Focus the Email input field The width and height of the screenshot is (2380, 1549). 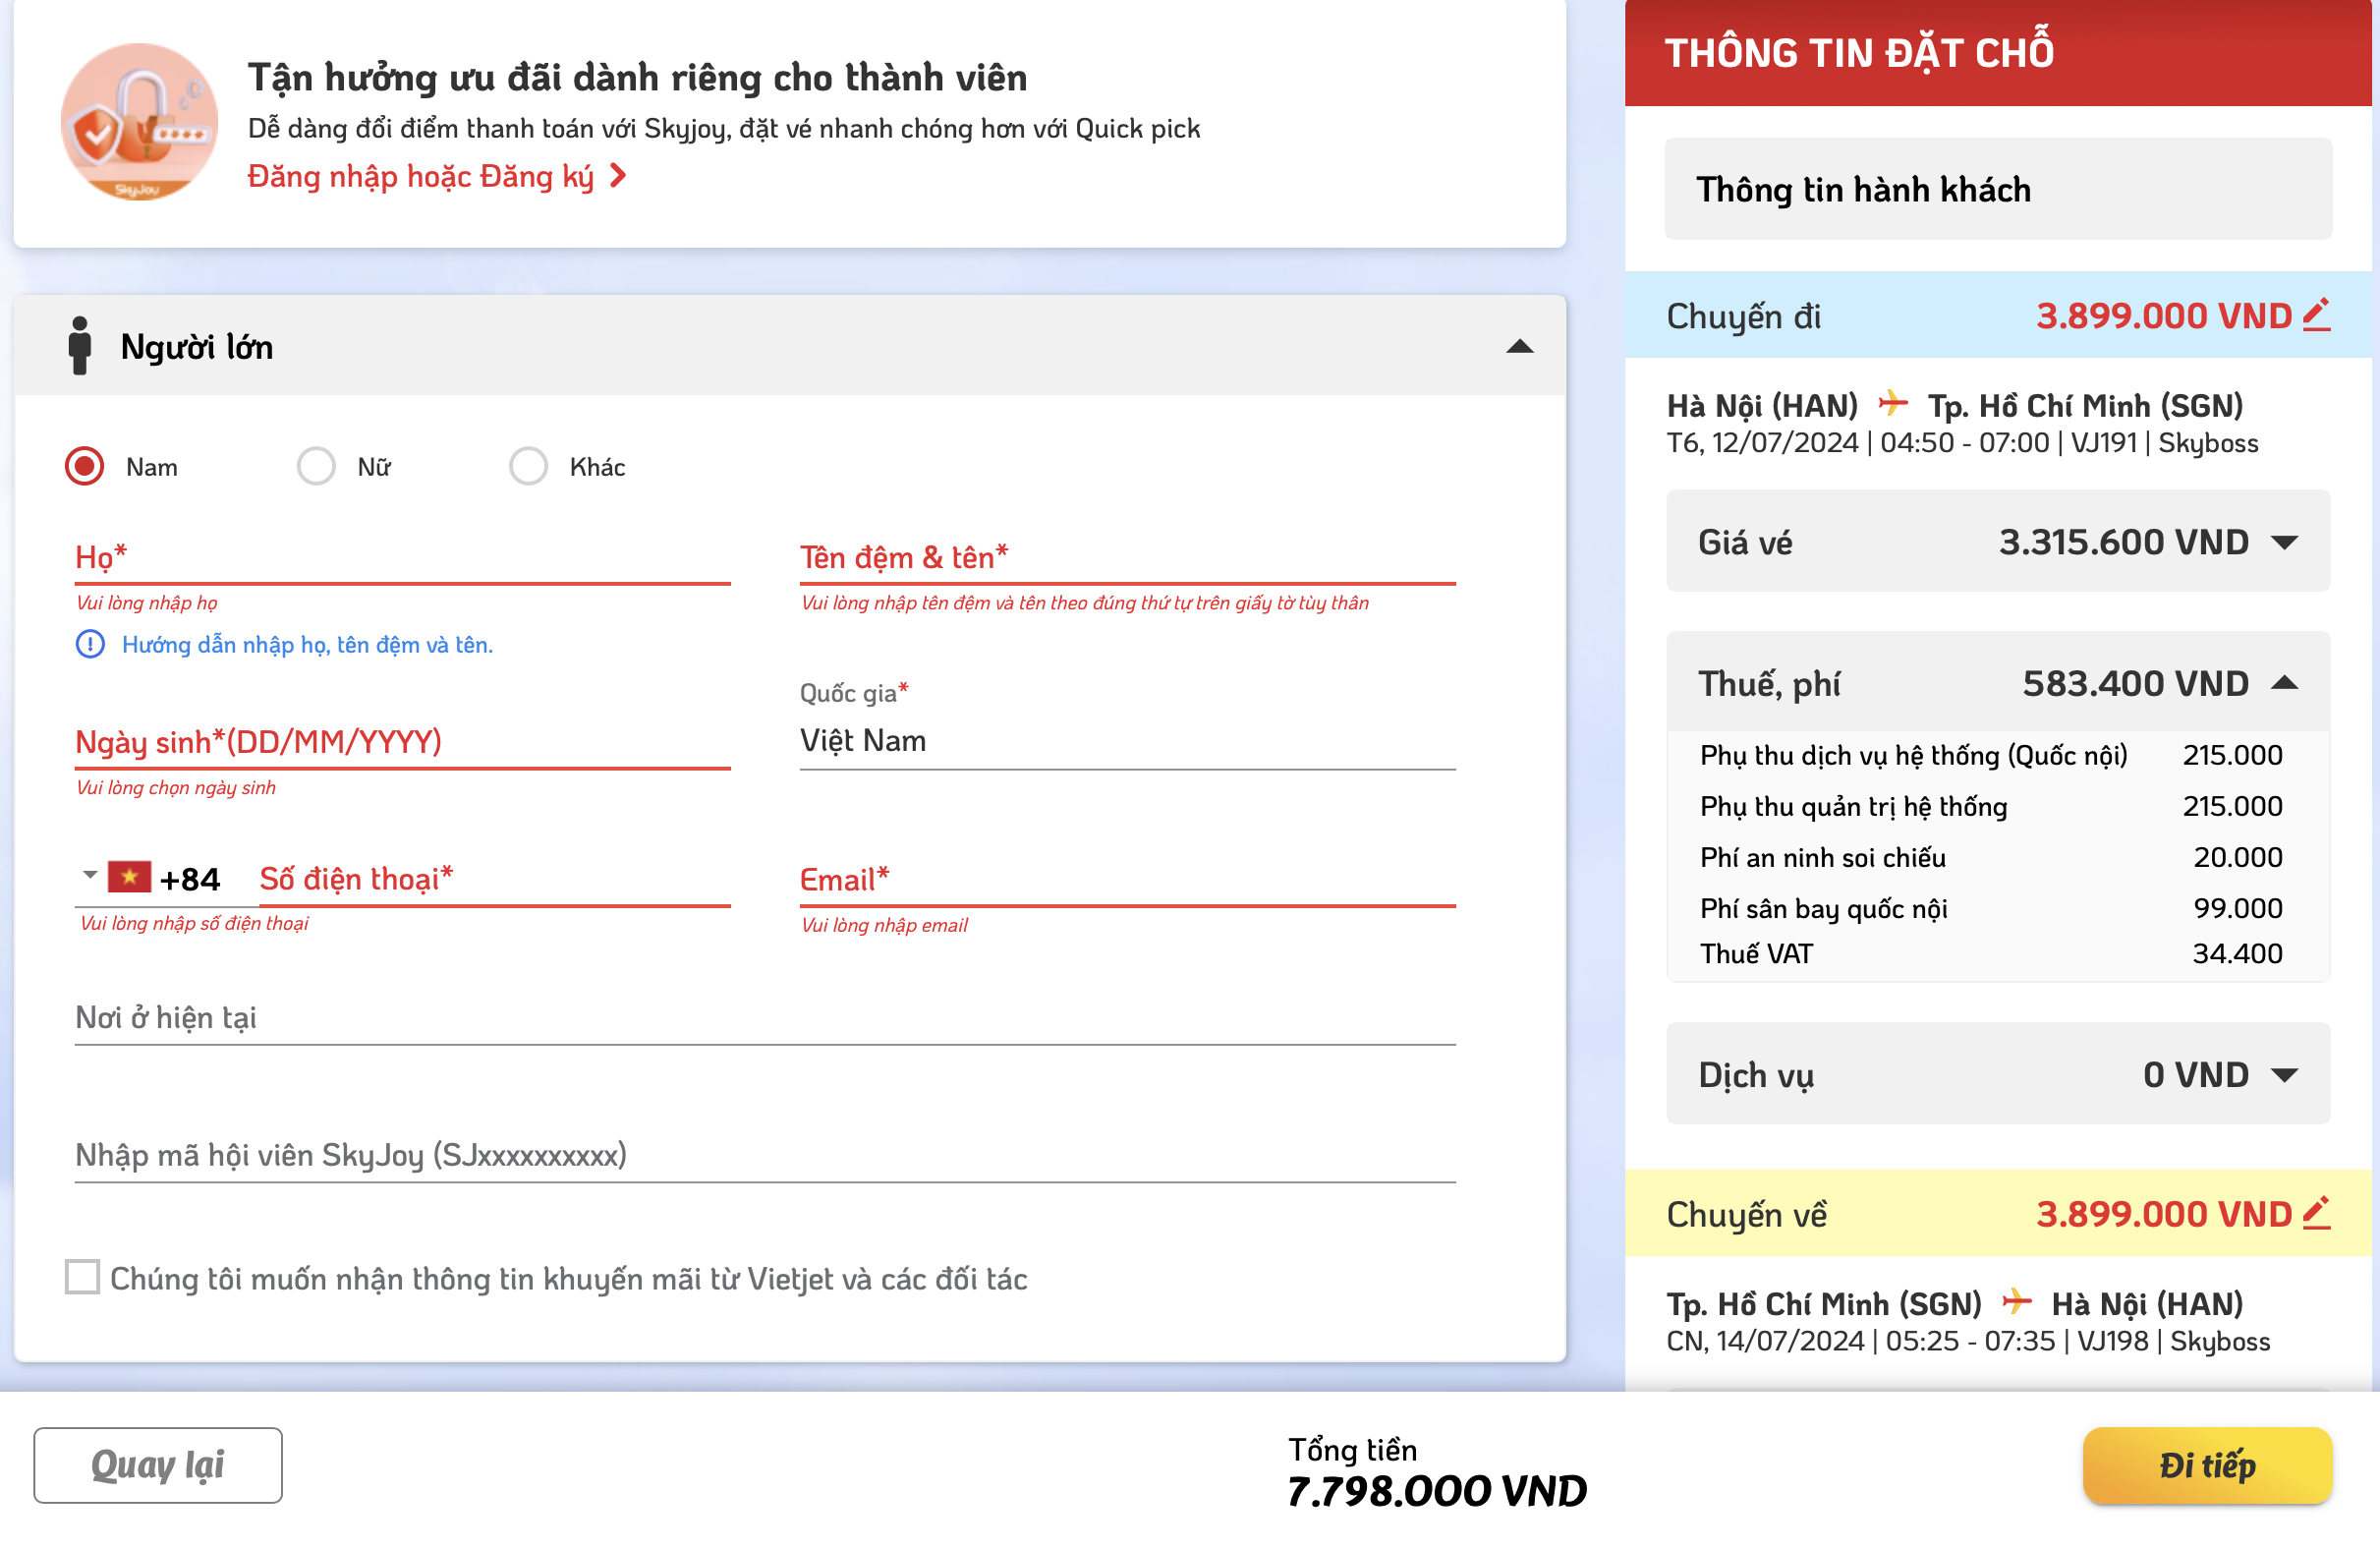tap(1127, 880)
